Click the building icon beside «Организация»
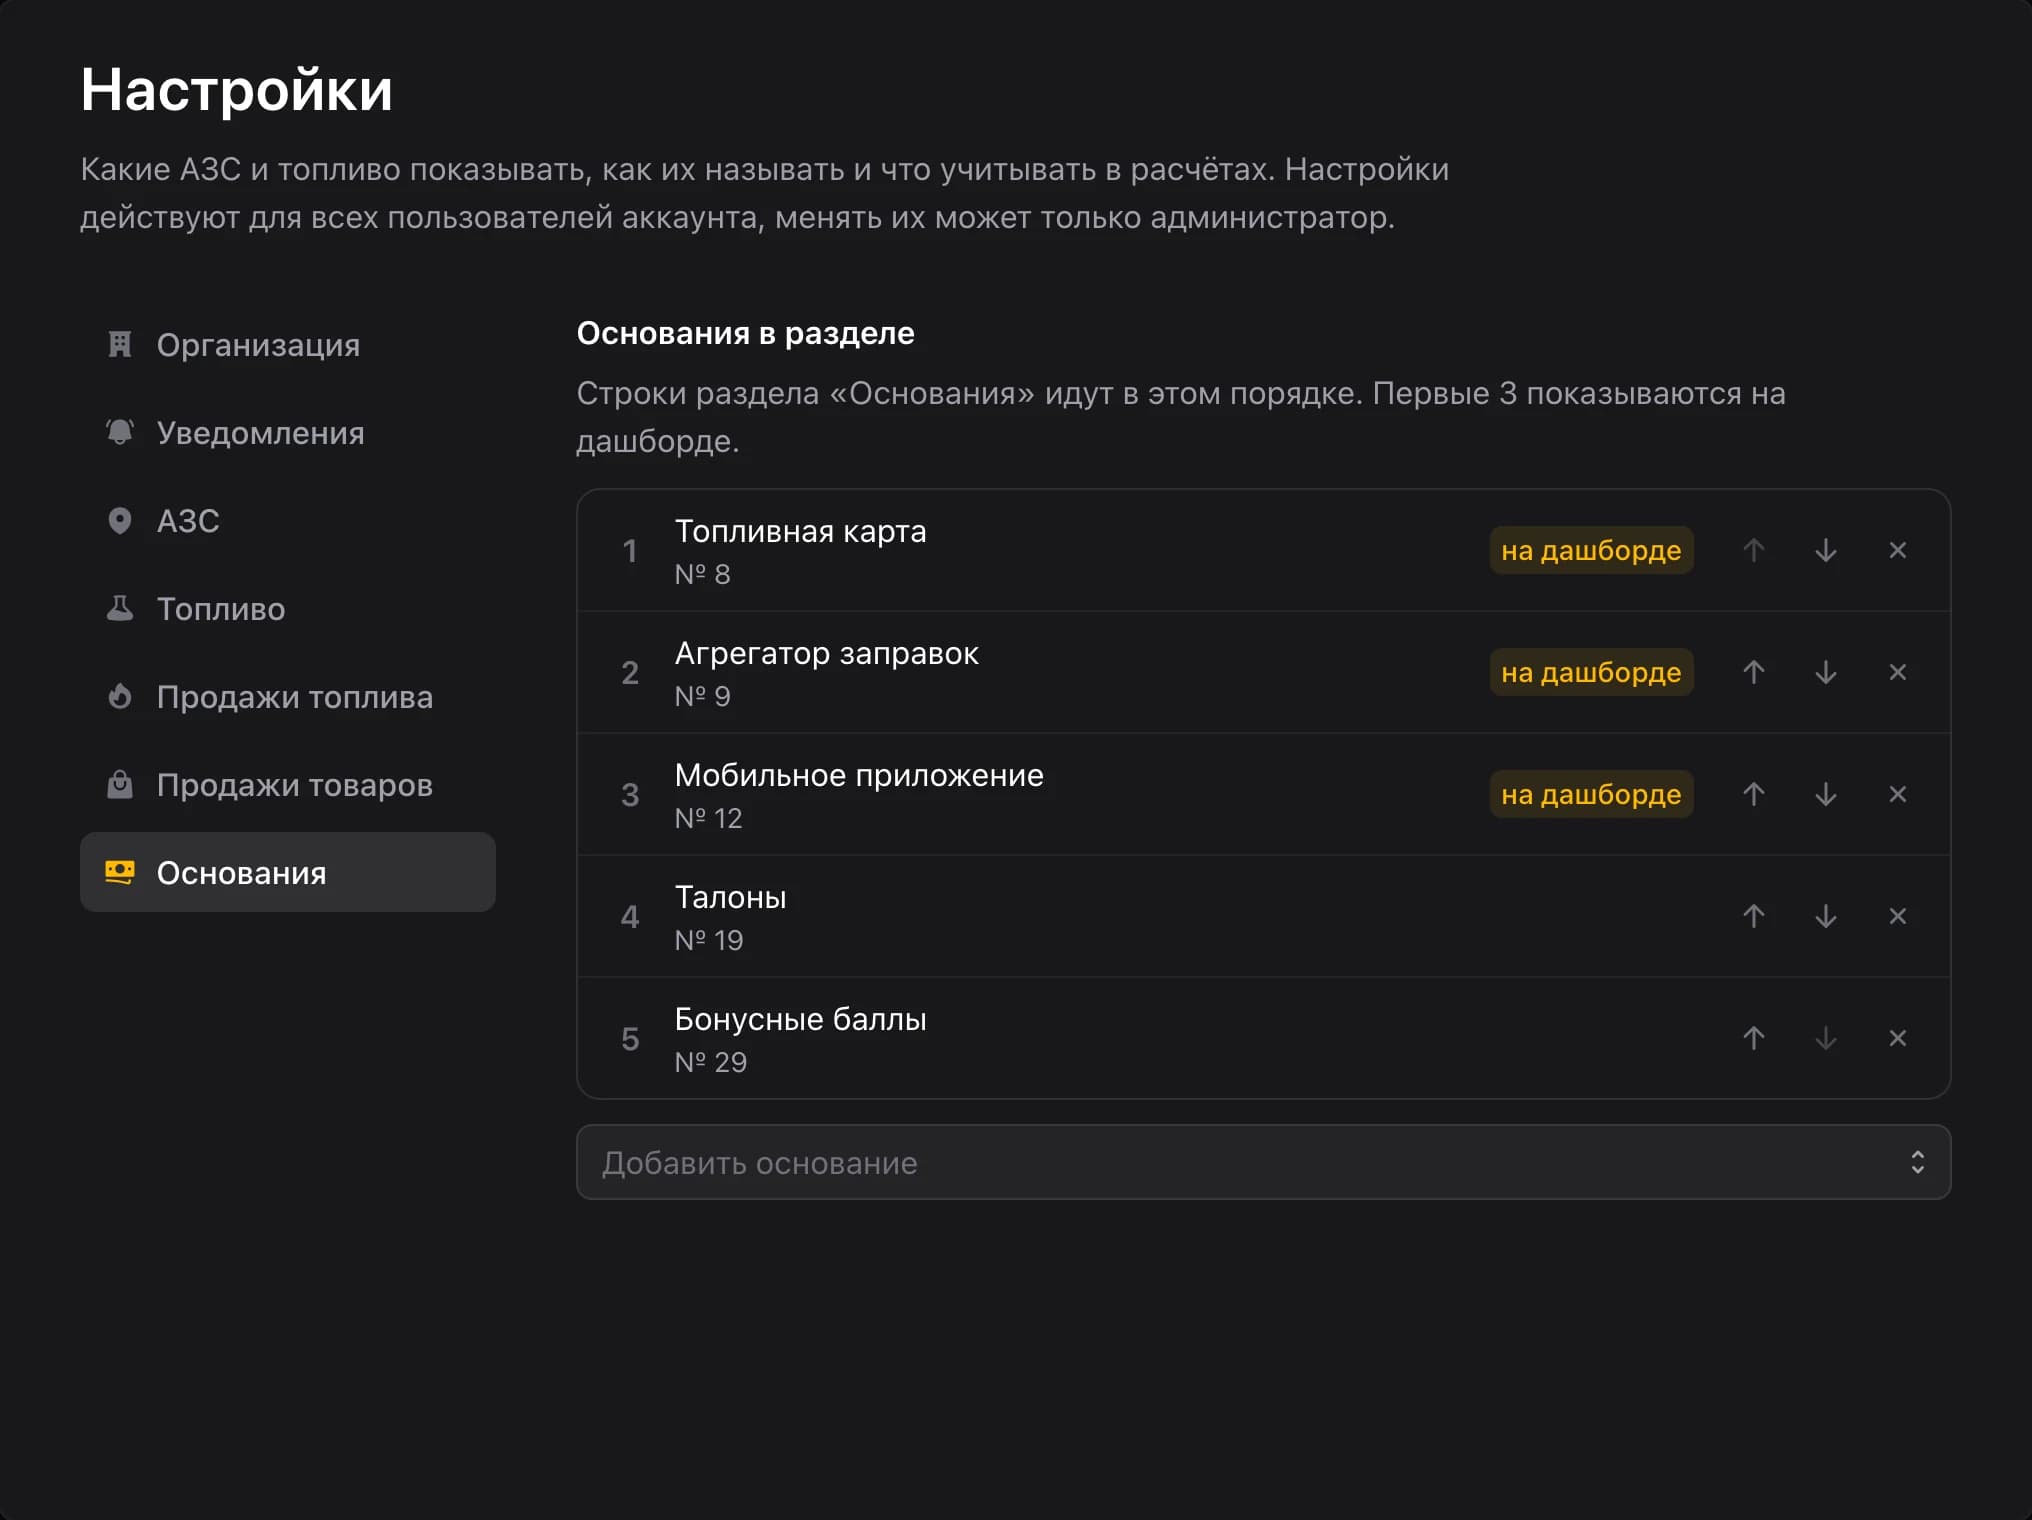This screenshot has width=2032, height=1520. pyautogui.click(x=120, y=344)
